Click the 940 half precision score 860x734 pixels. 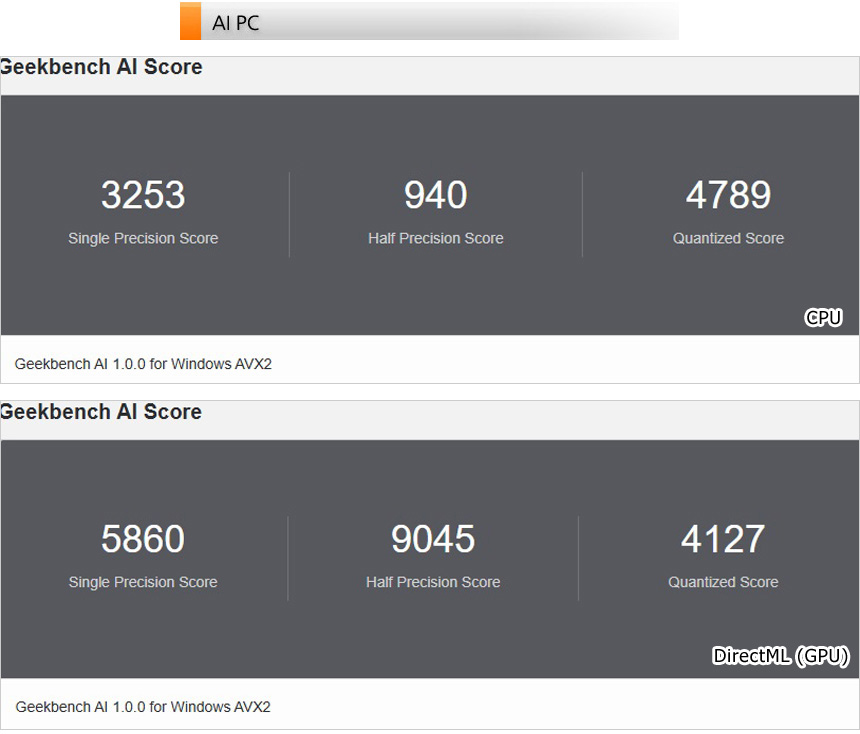436,195
